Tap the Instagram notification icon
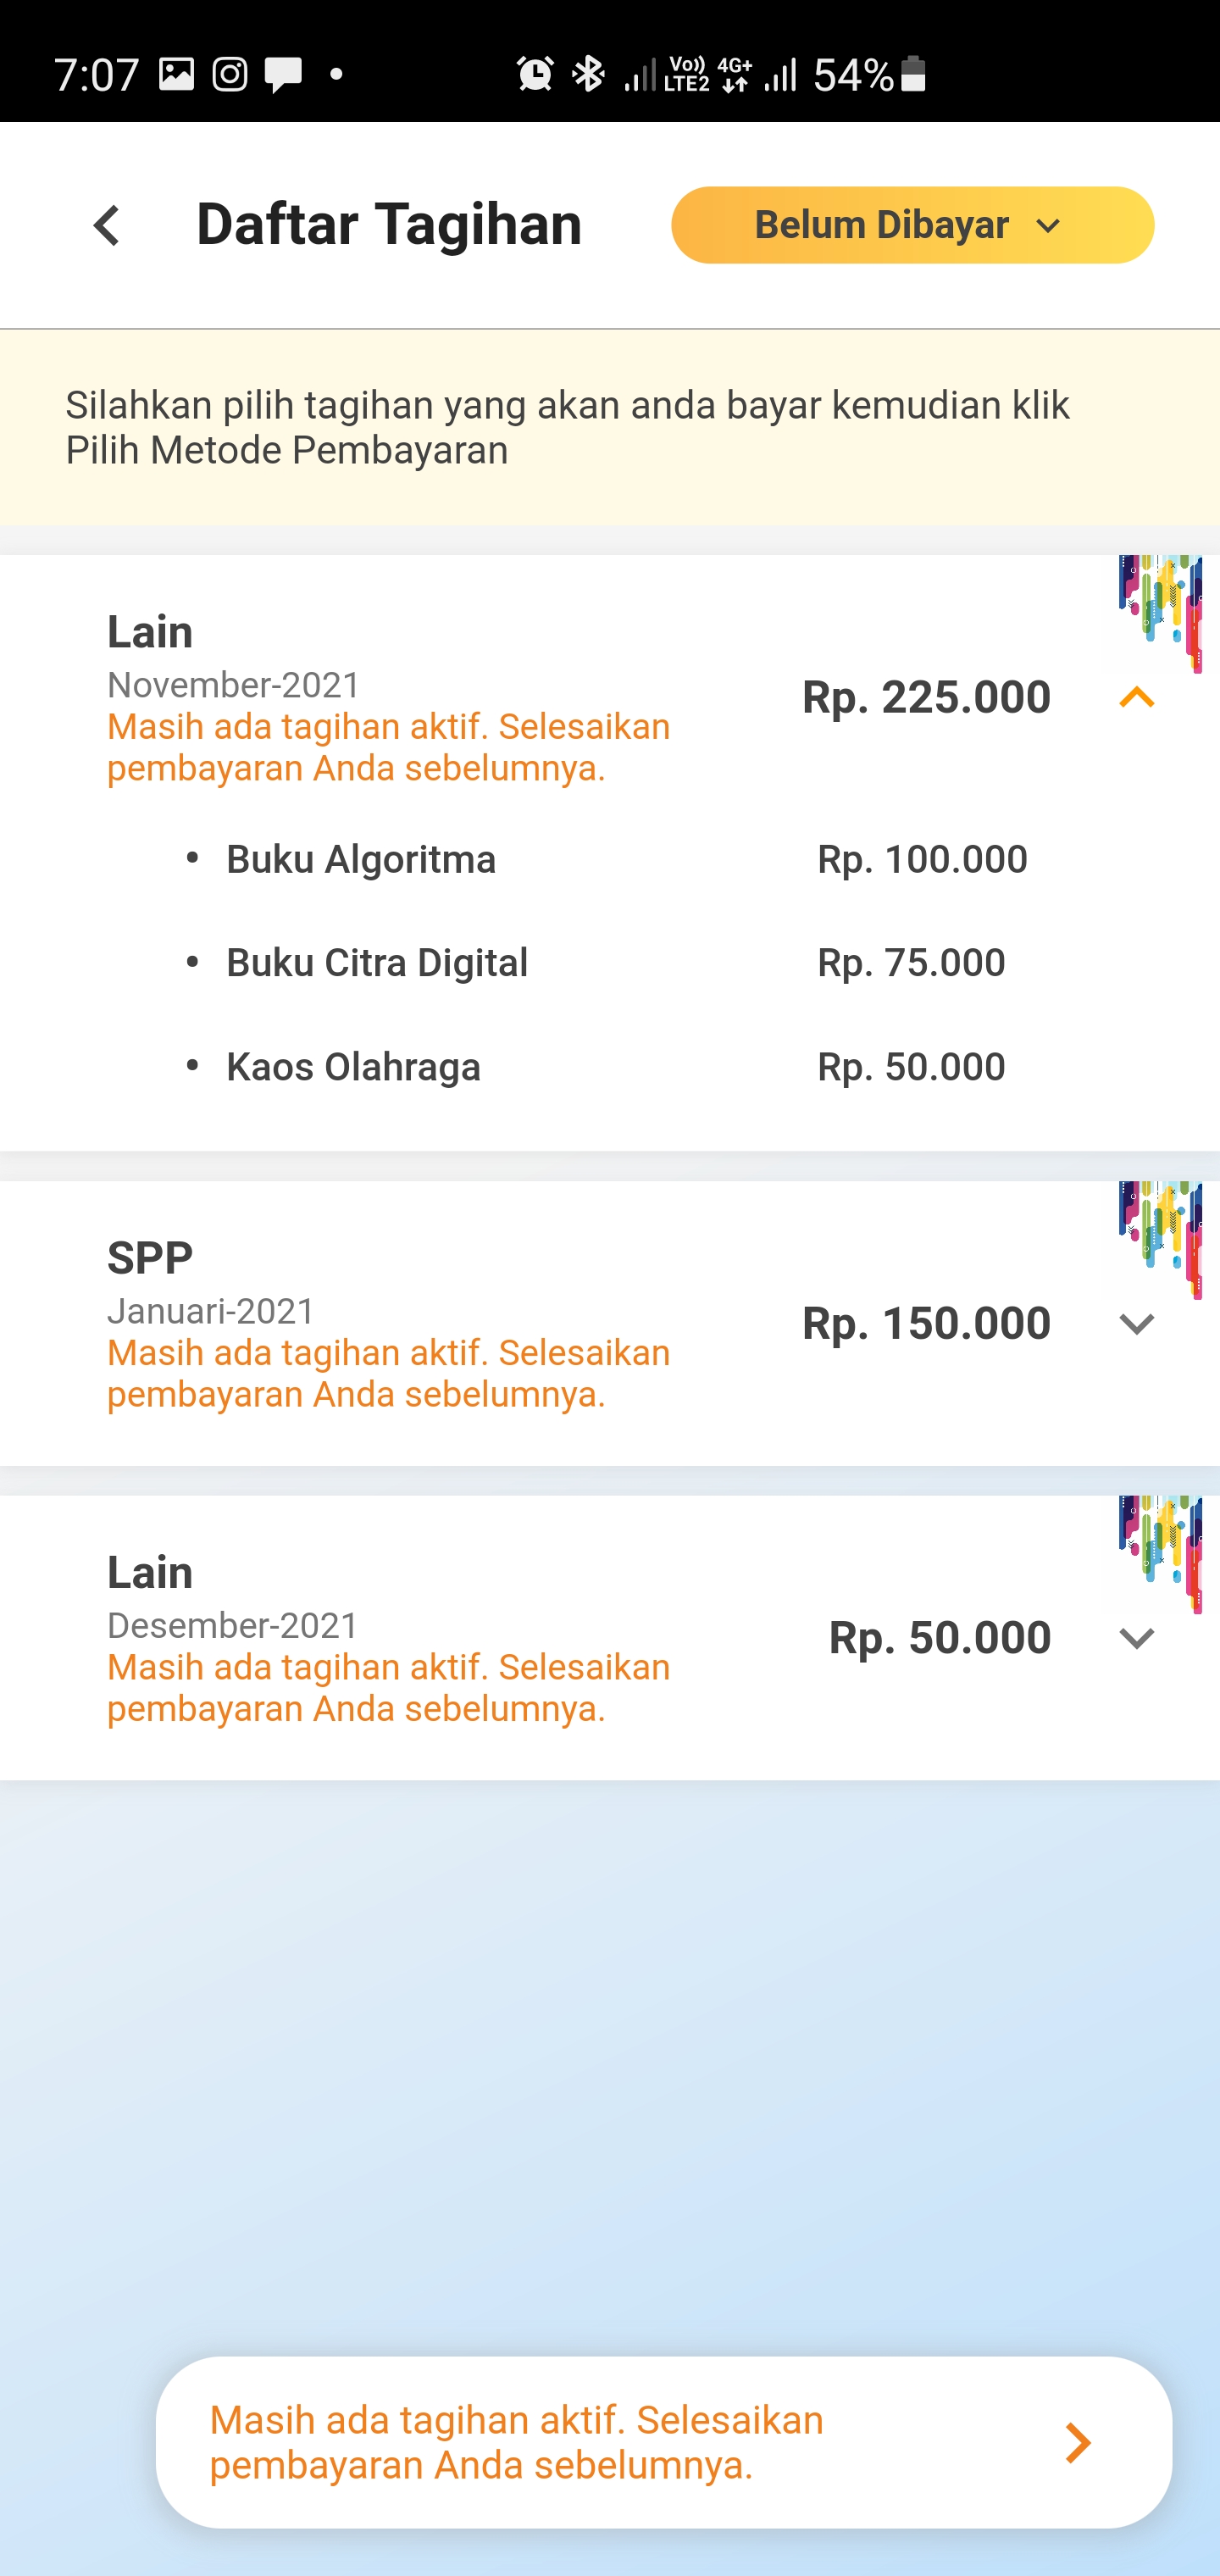1220x2576 pixels. tap(230, 74)
